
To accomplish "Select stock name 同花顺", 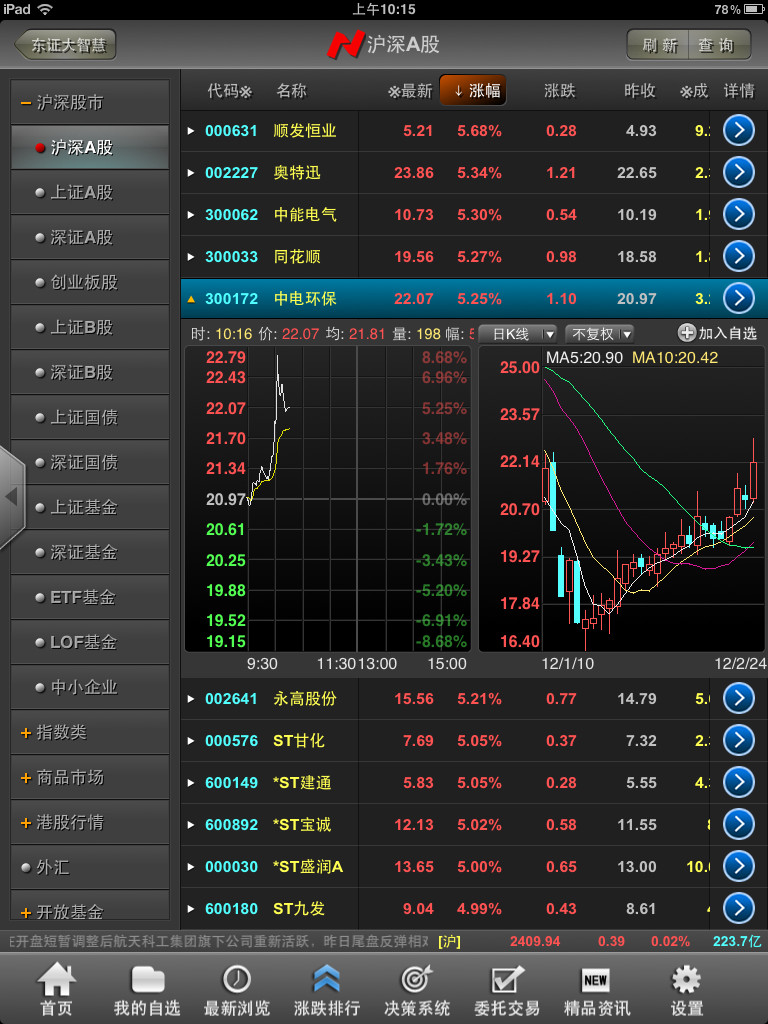I will [297, 257].
